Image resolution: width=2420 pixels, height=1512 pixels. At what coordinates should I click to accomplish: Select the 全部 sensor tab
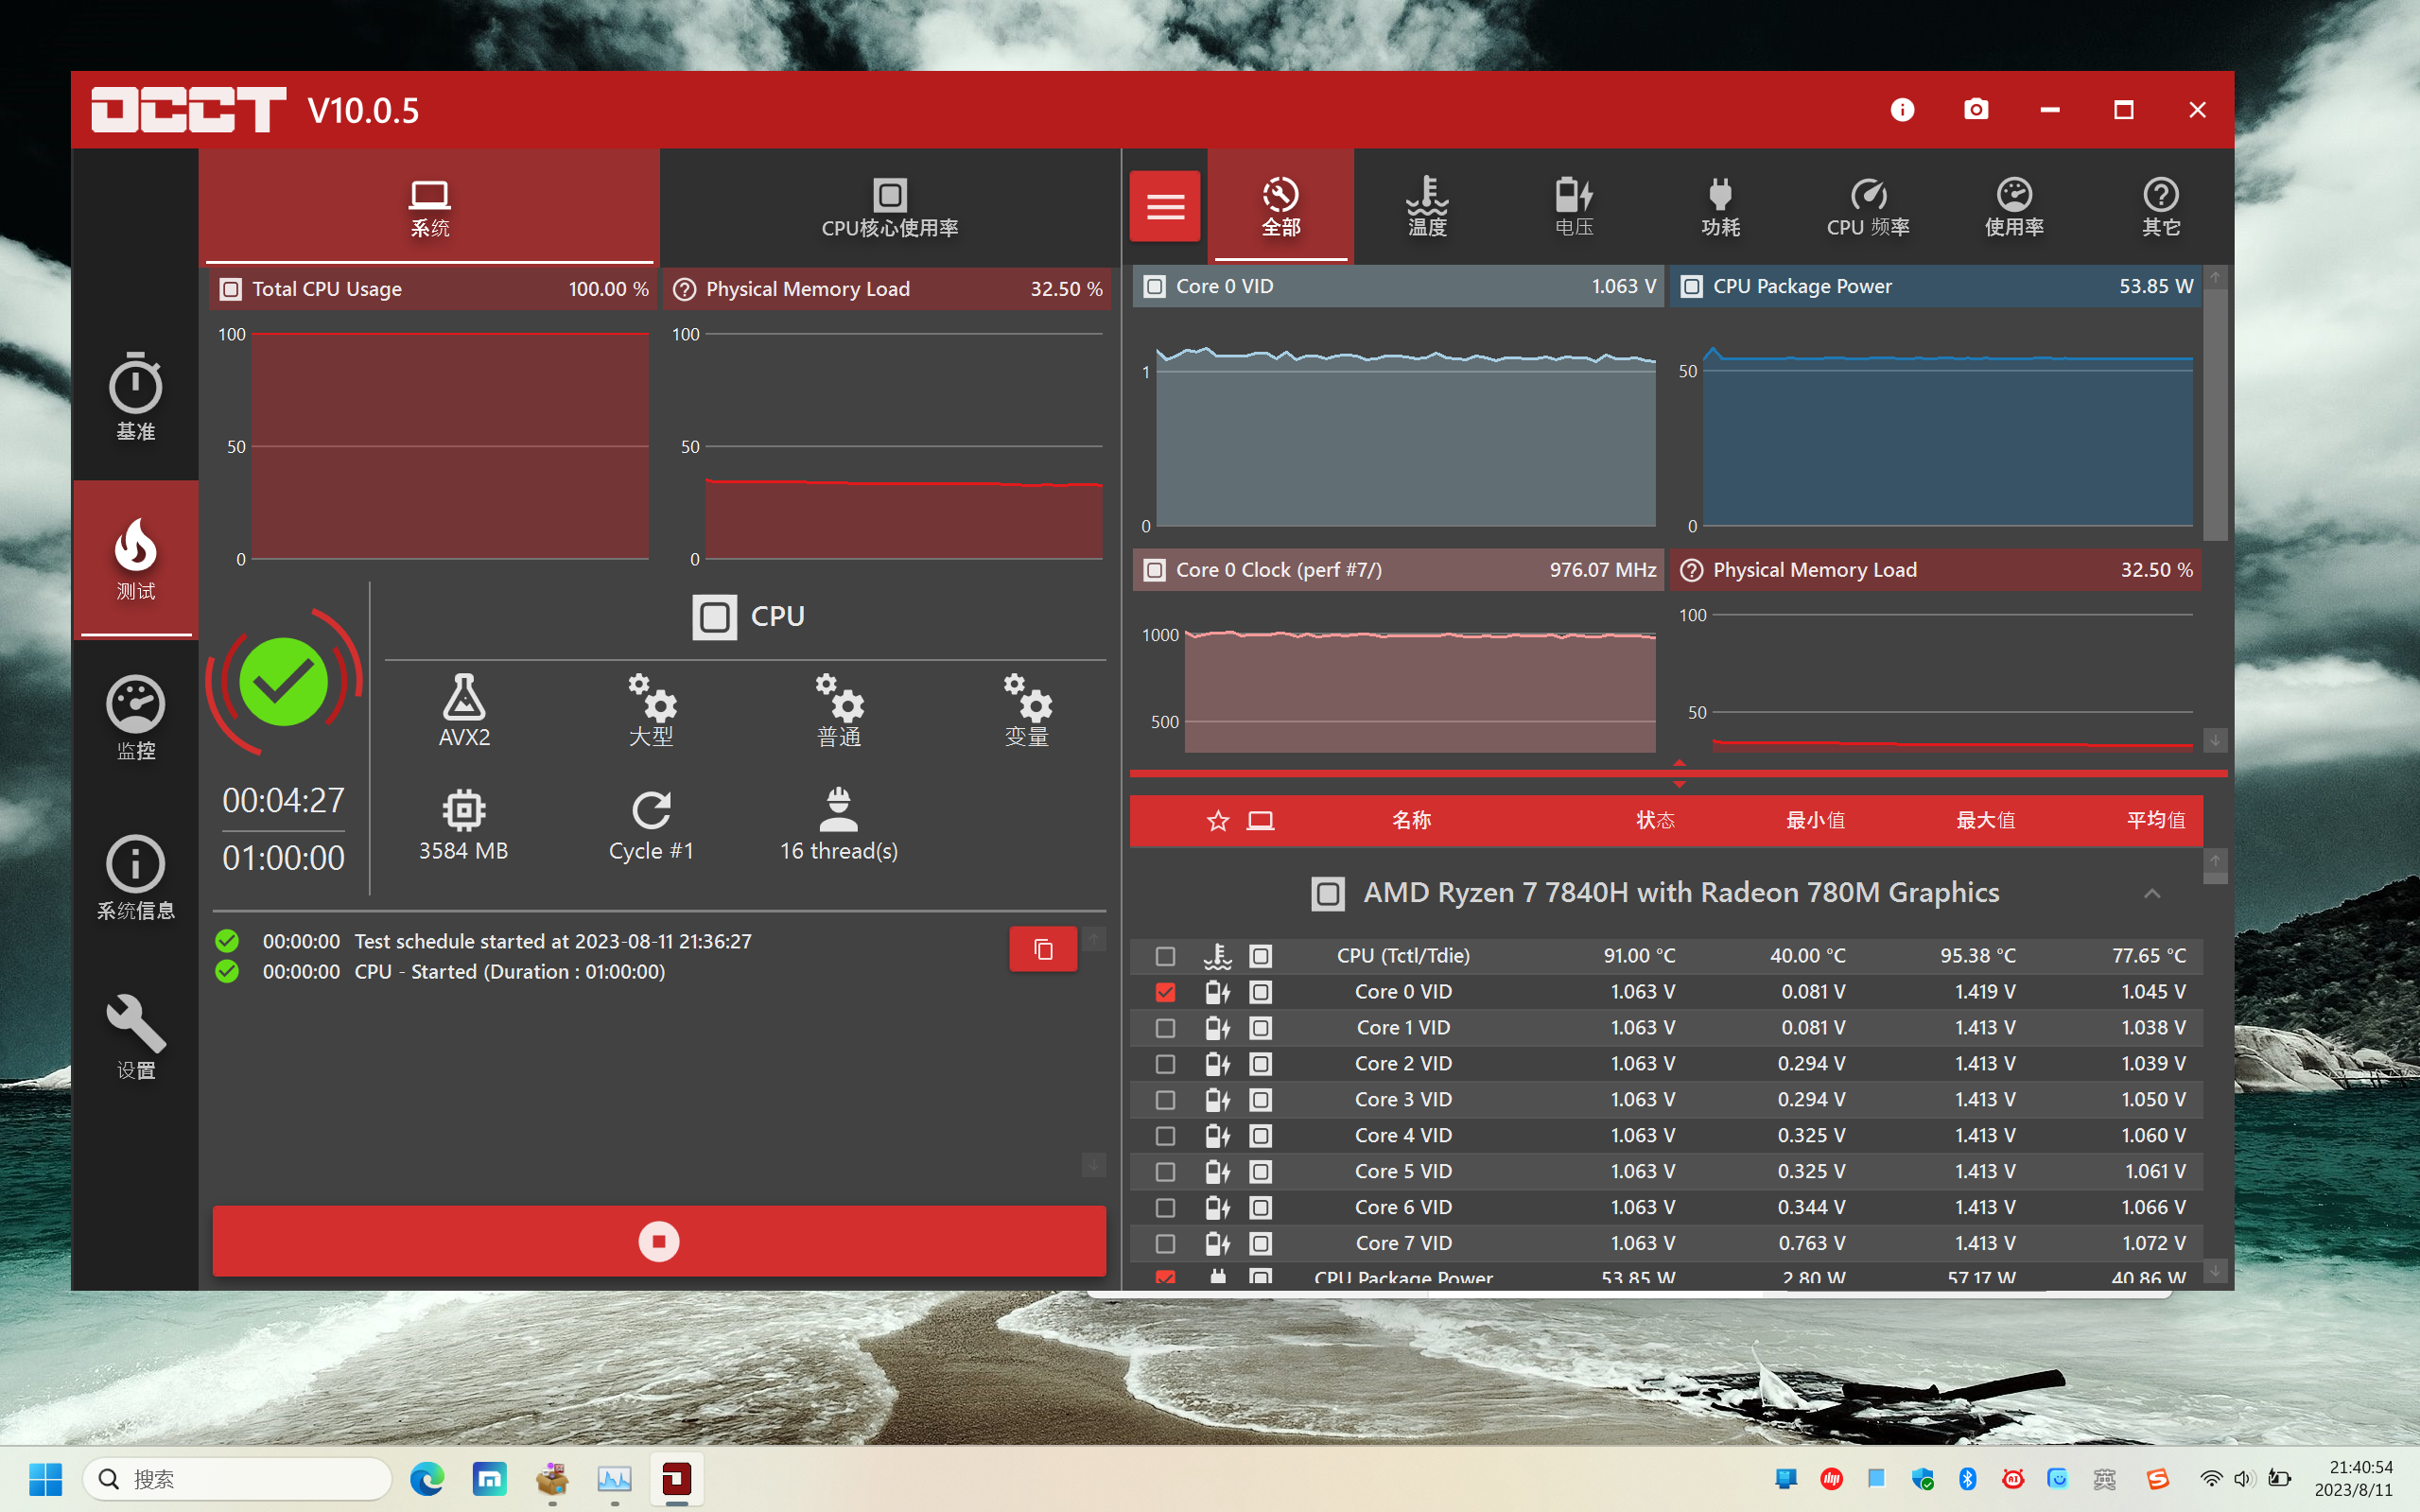coord(1280,206)
